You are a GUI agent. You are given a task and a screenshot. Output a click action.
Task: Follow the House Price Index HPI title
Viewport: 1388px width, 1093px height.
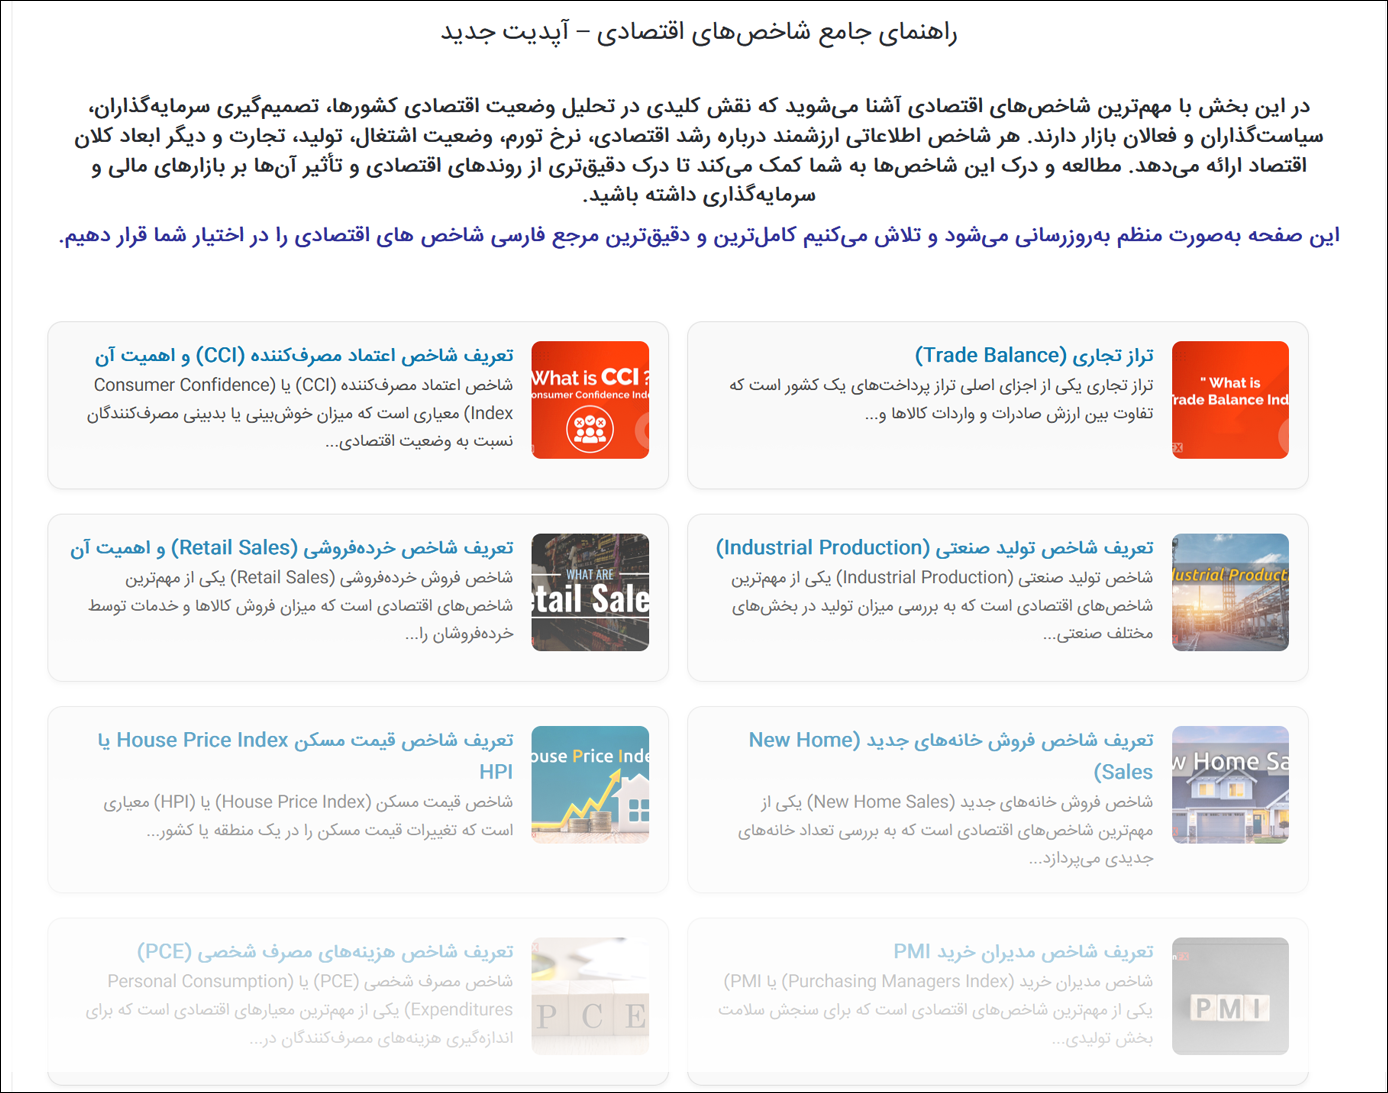pyautogui.click(x=305, y=741)
